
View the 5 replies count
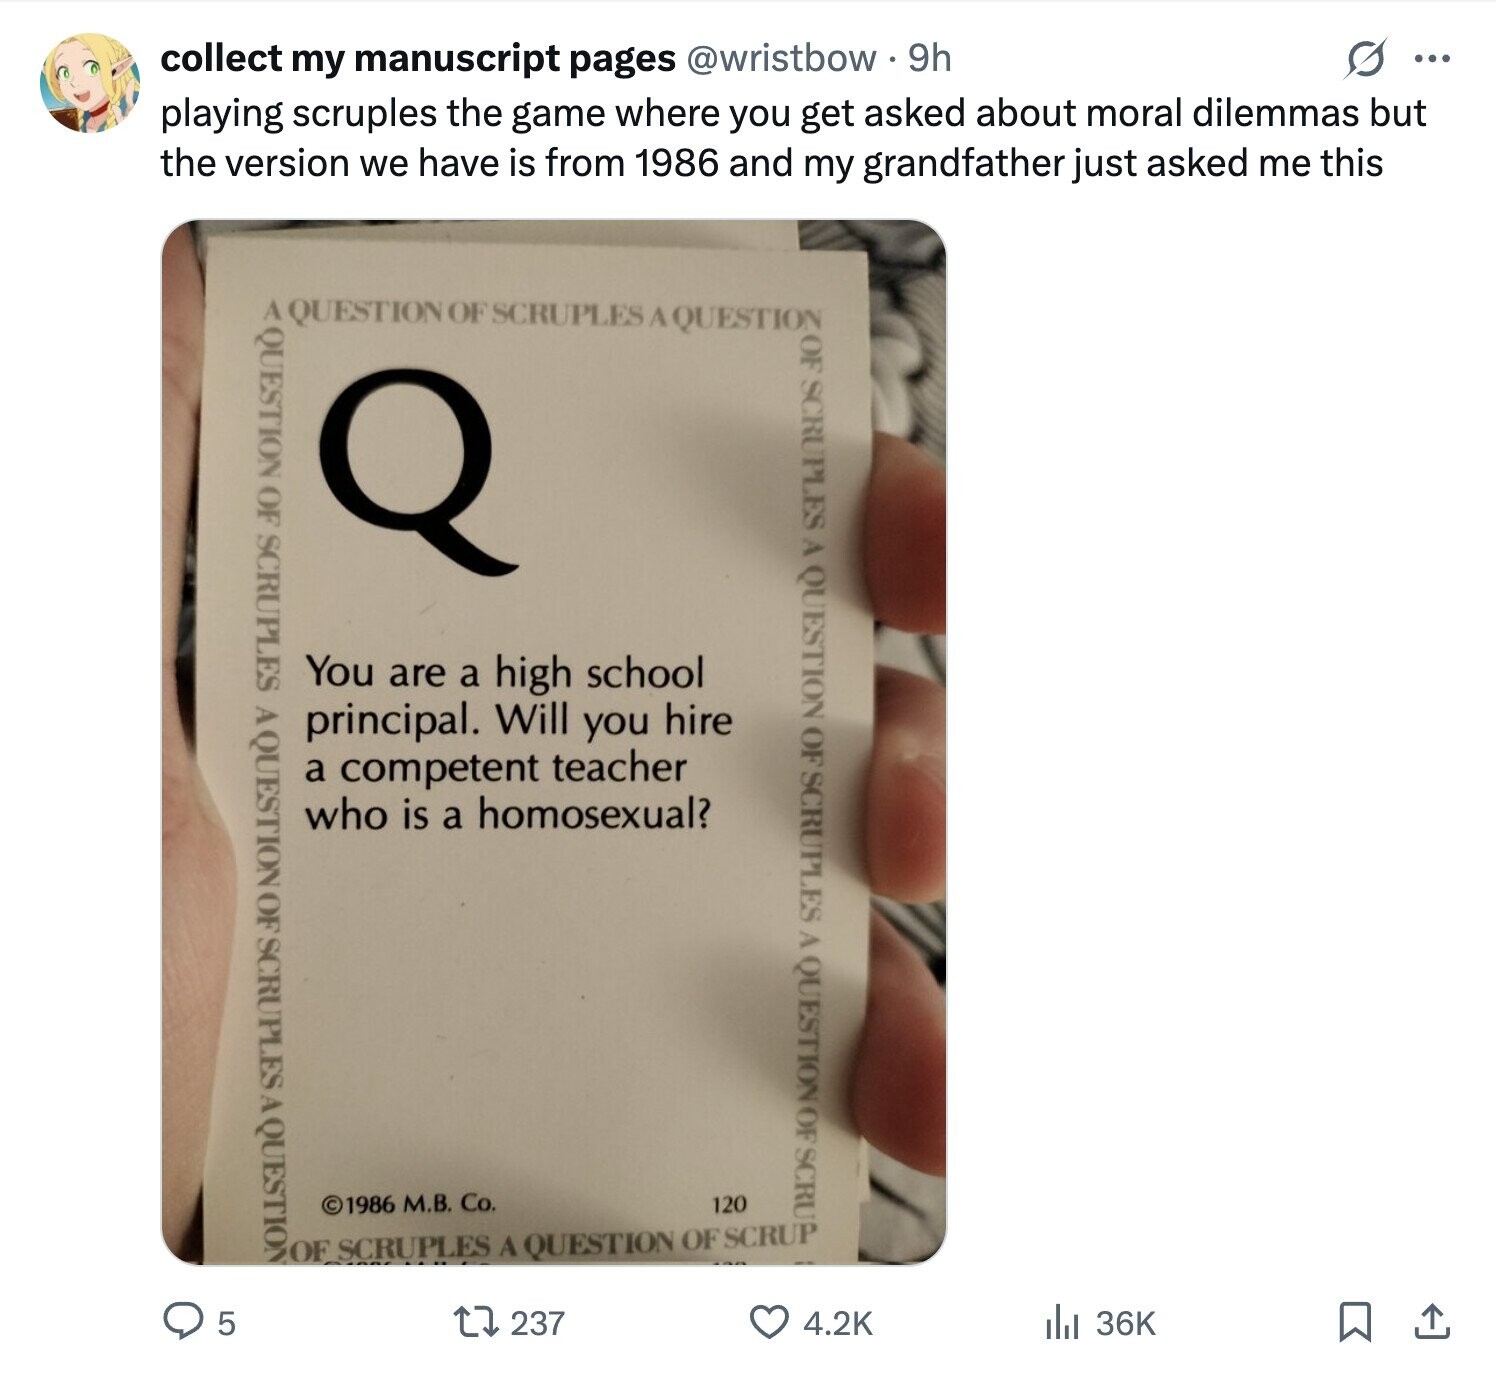click(227, 1324)
